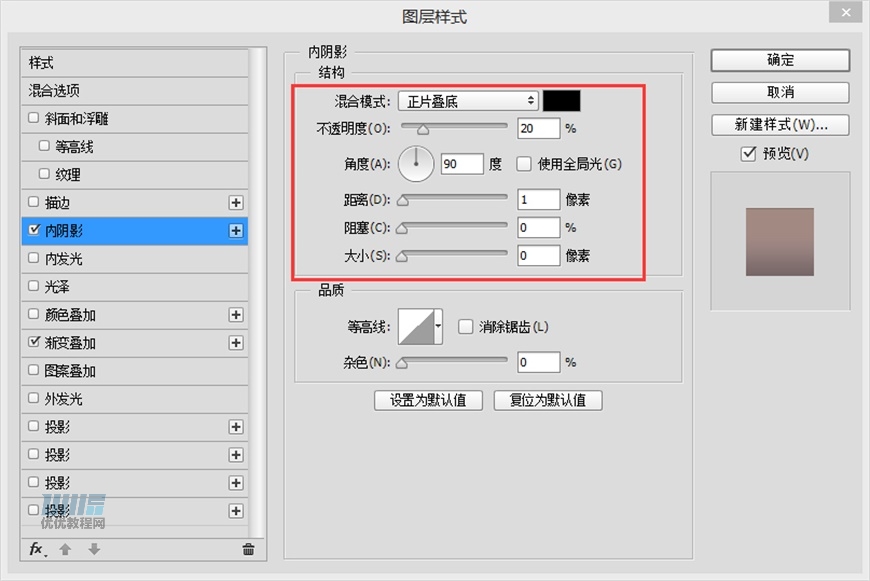The image size is (870, 581).
Task: Enable the 图案叠加 checkbox
Action: point(33,370)
